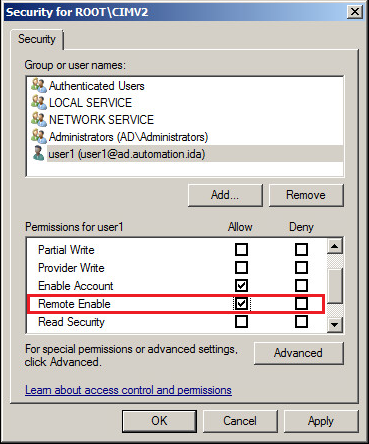Screen dimensions: 369x444
Task: Open Advanced security settings
Action: (298, 353)
